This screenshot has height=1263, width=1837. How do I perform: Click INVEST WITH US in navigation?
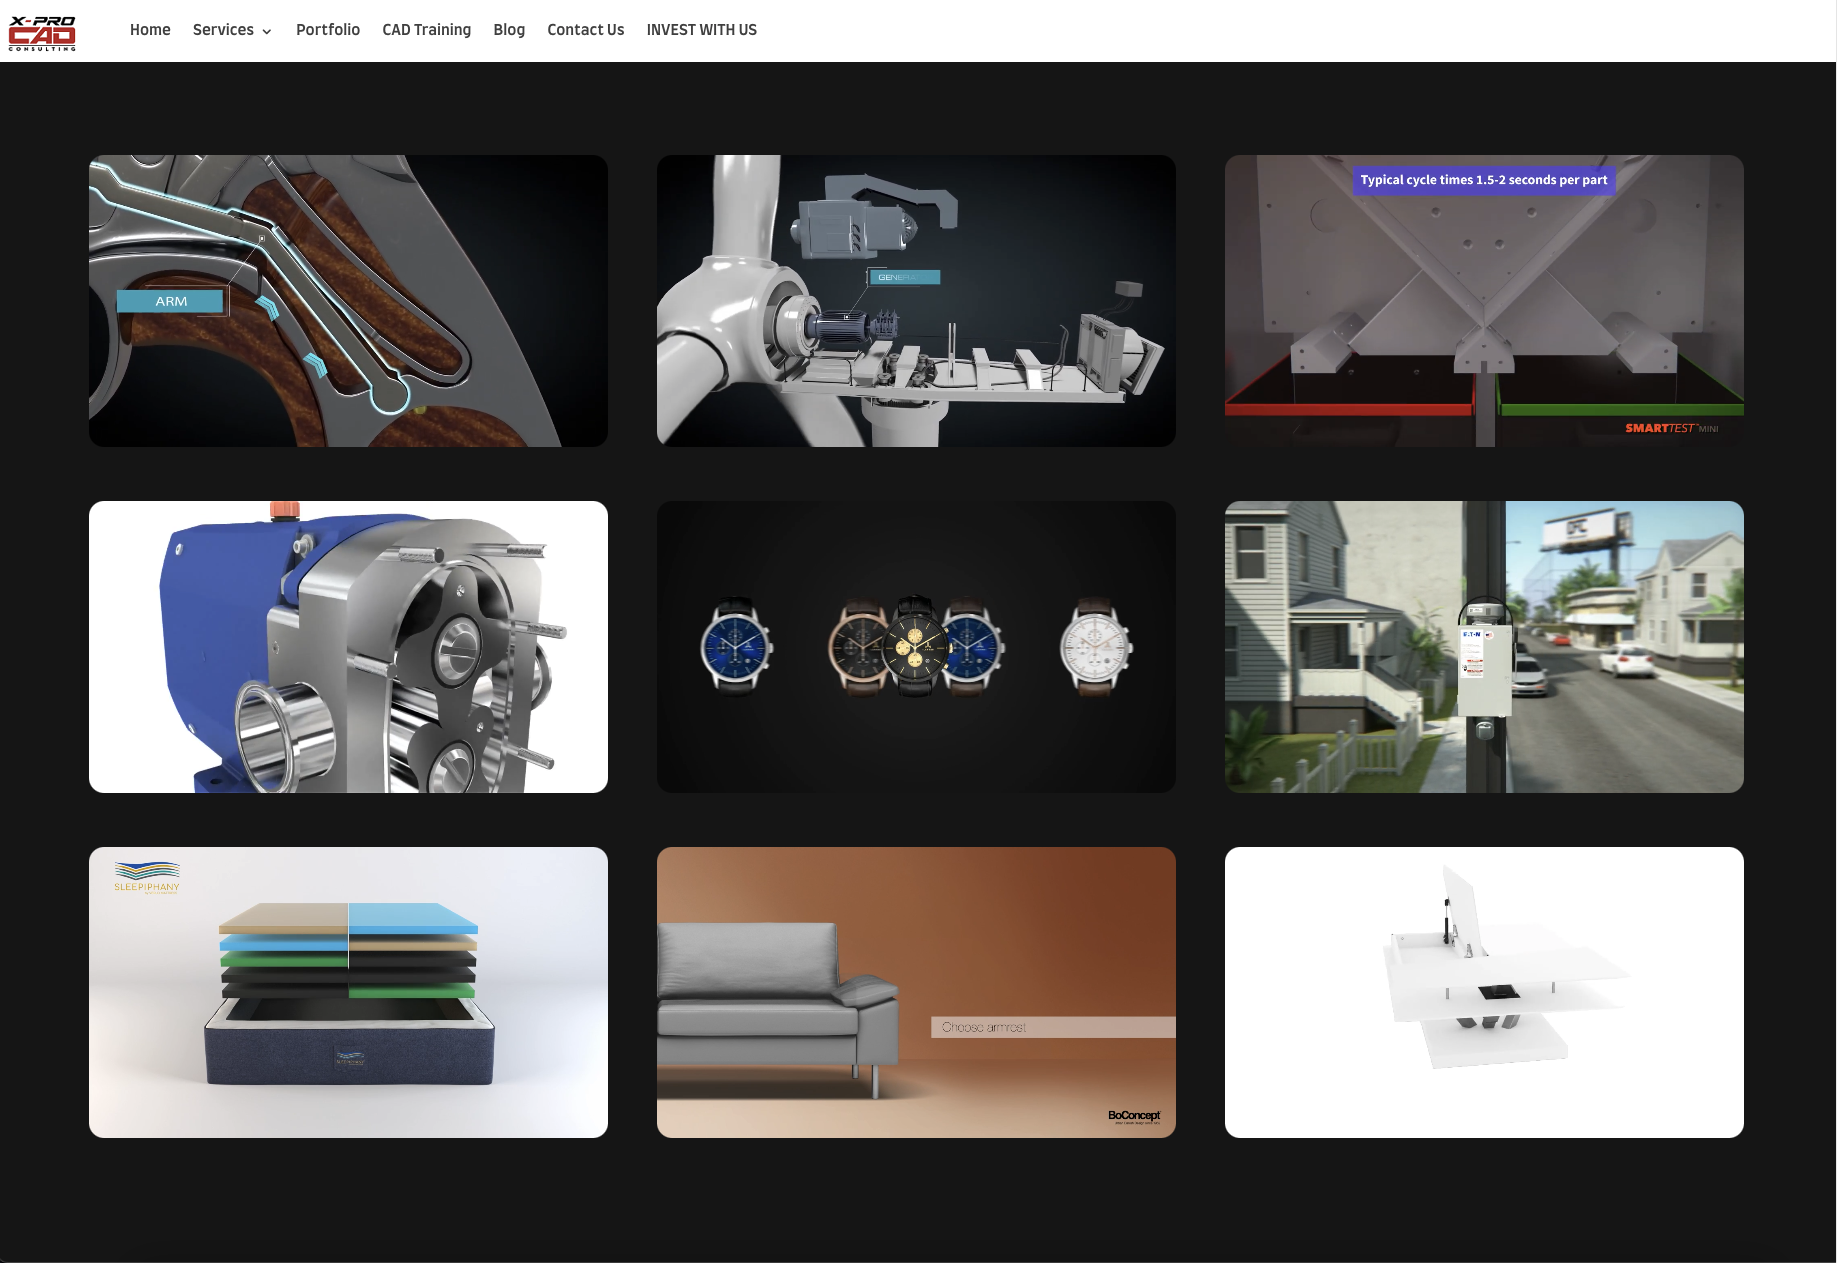pos(701,30)
